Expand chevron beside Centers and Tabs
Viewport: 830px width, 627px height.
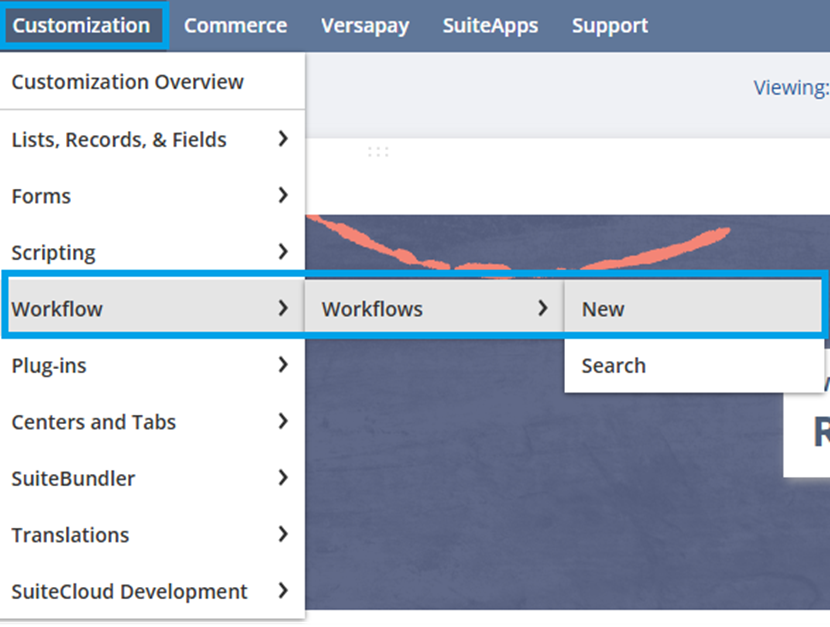[283, 421]
